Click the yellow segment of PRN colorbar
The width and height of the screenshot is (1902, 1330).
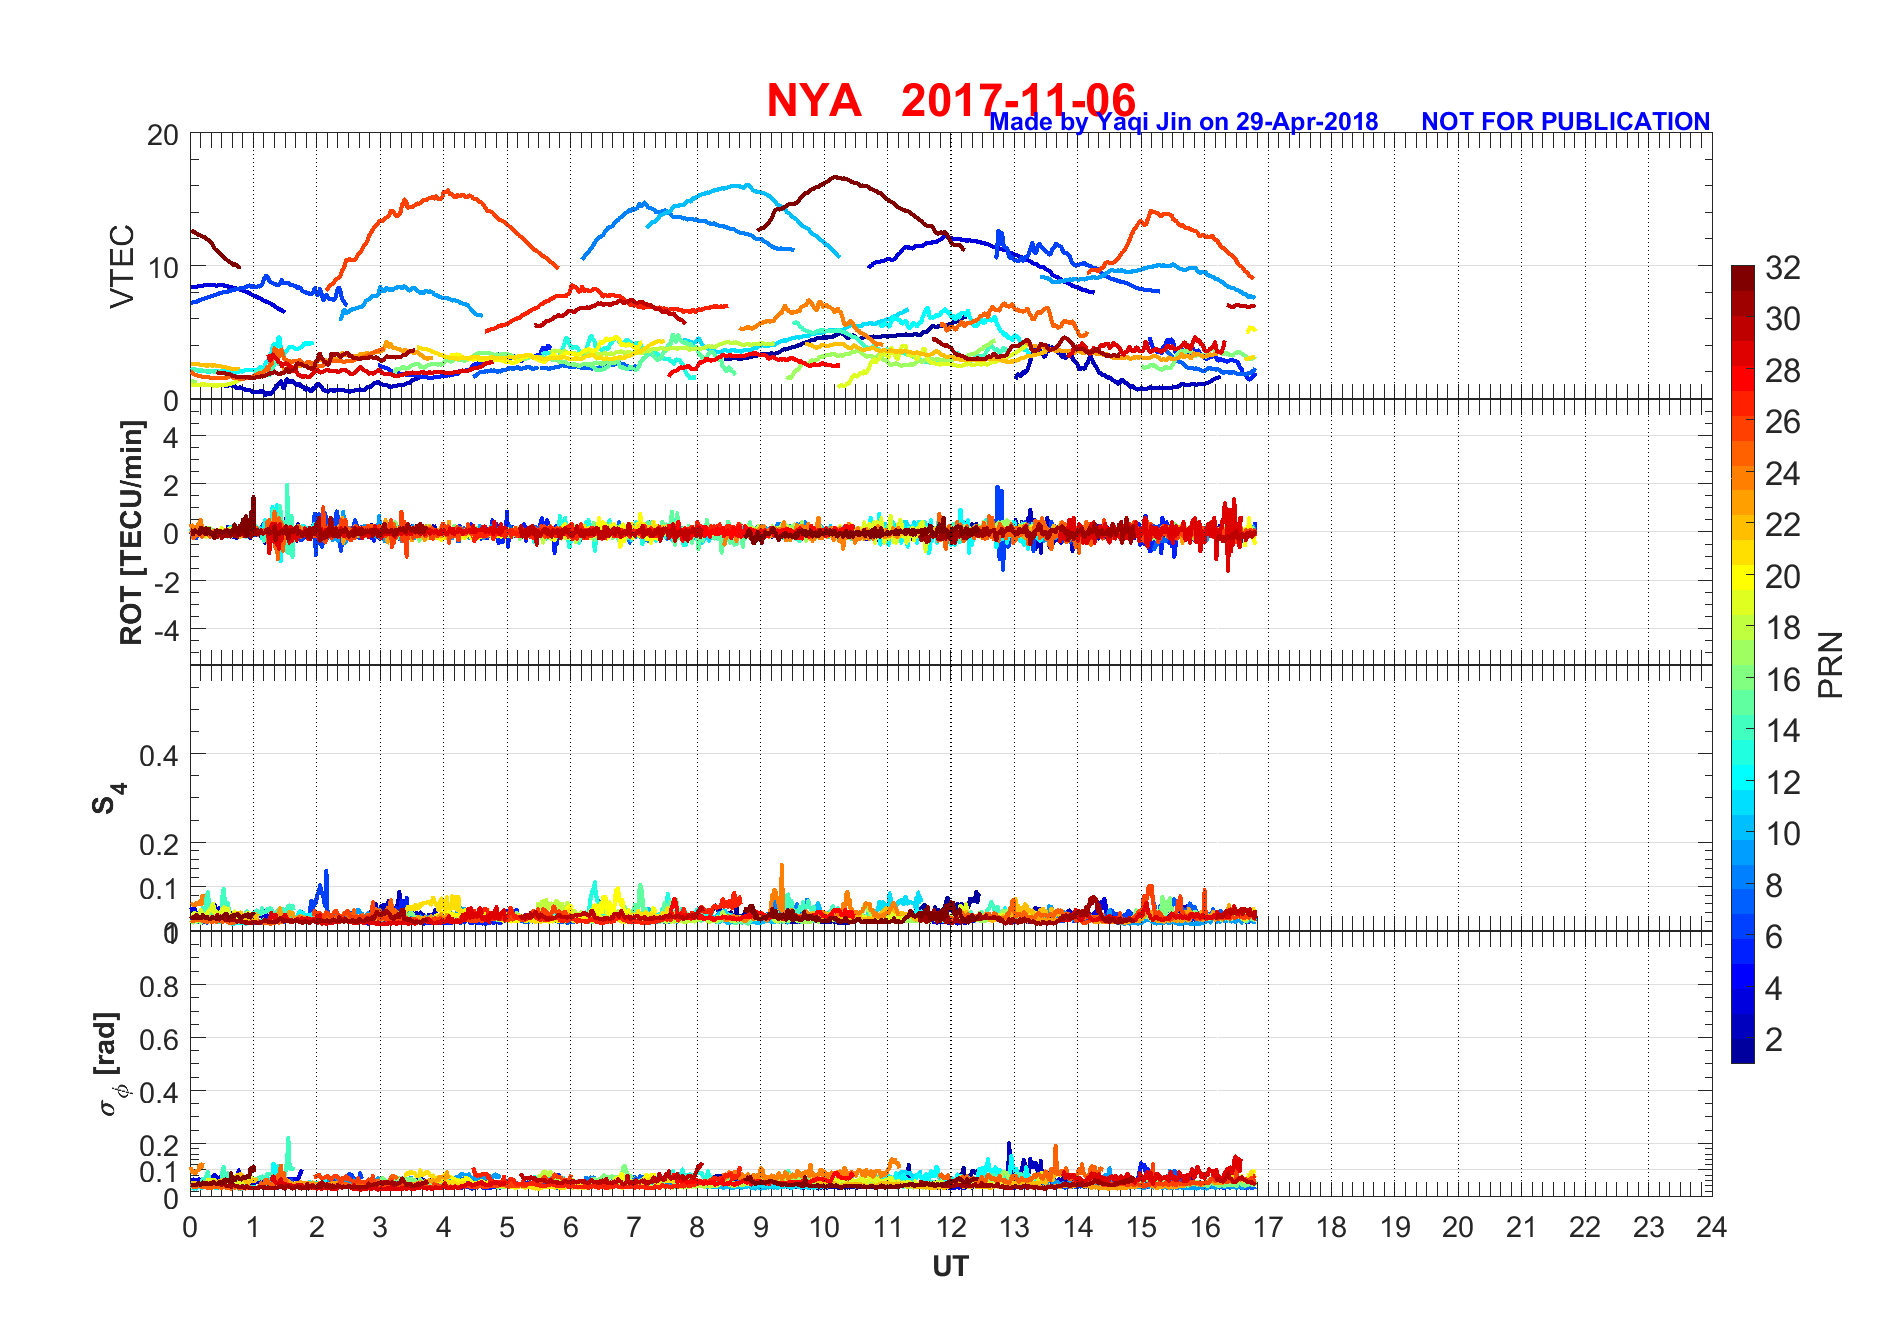(x=1743, y=577)
